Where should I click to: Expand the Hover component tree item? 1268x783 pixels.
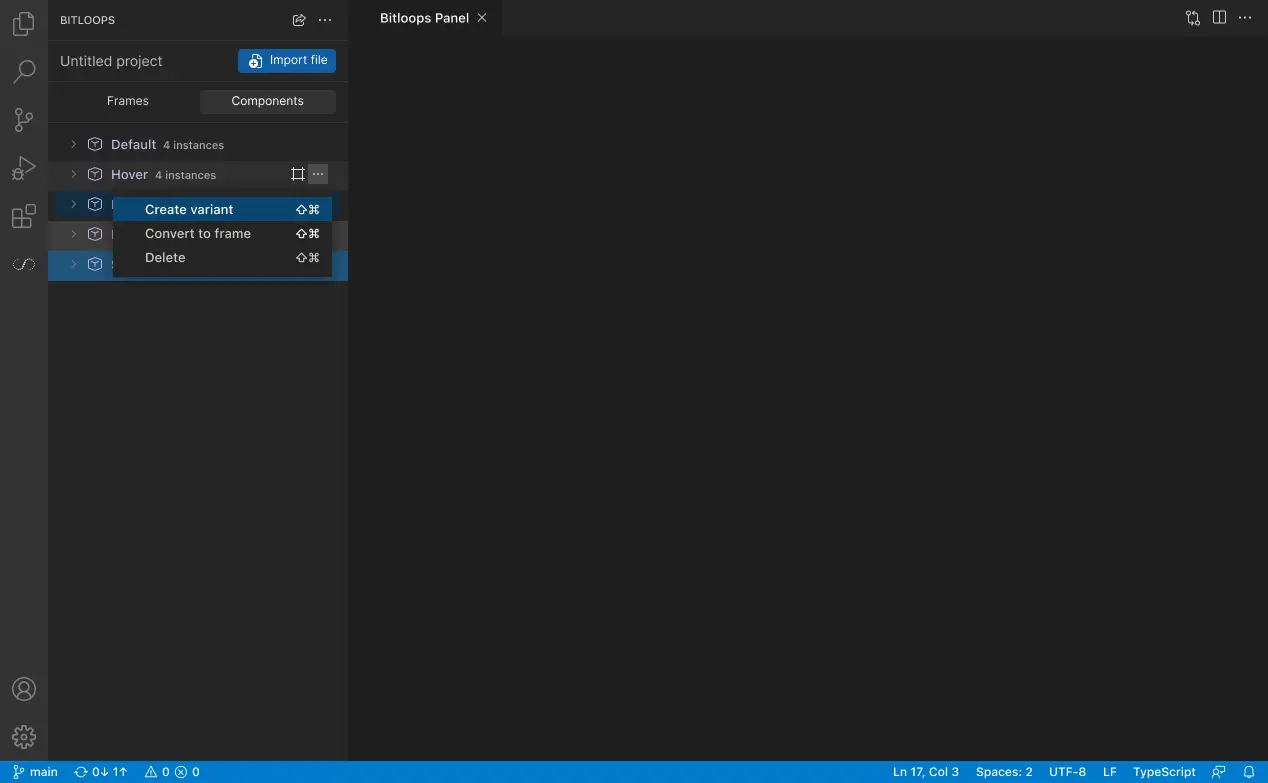[72, 174]
